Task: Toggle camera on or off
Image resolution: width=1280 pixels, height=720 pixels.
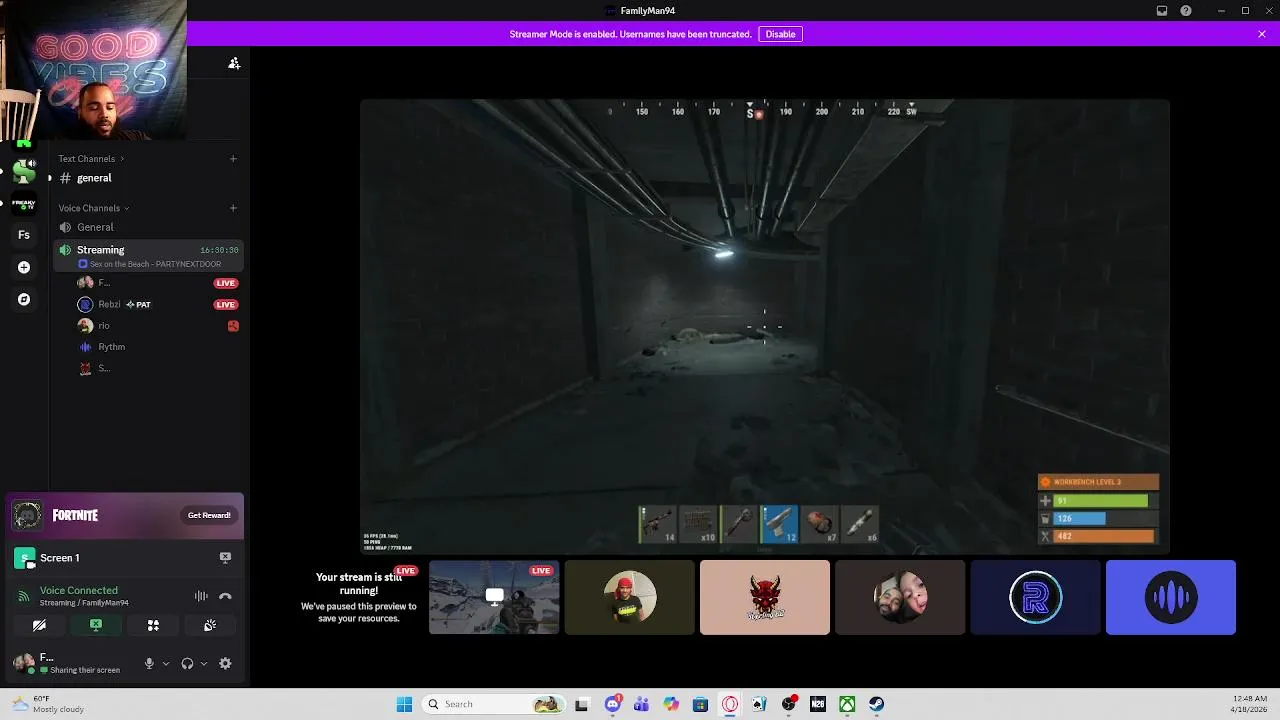Action: tap(39, 625)
